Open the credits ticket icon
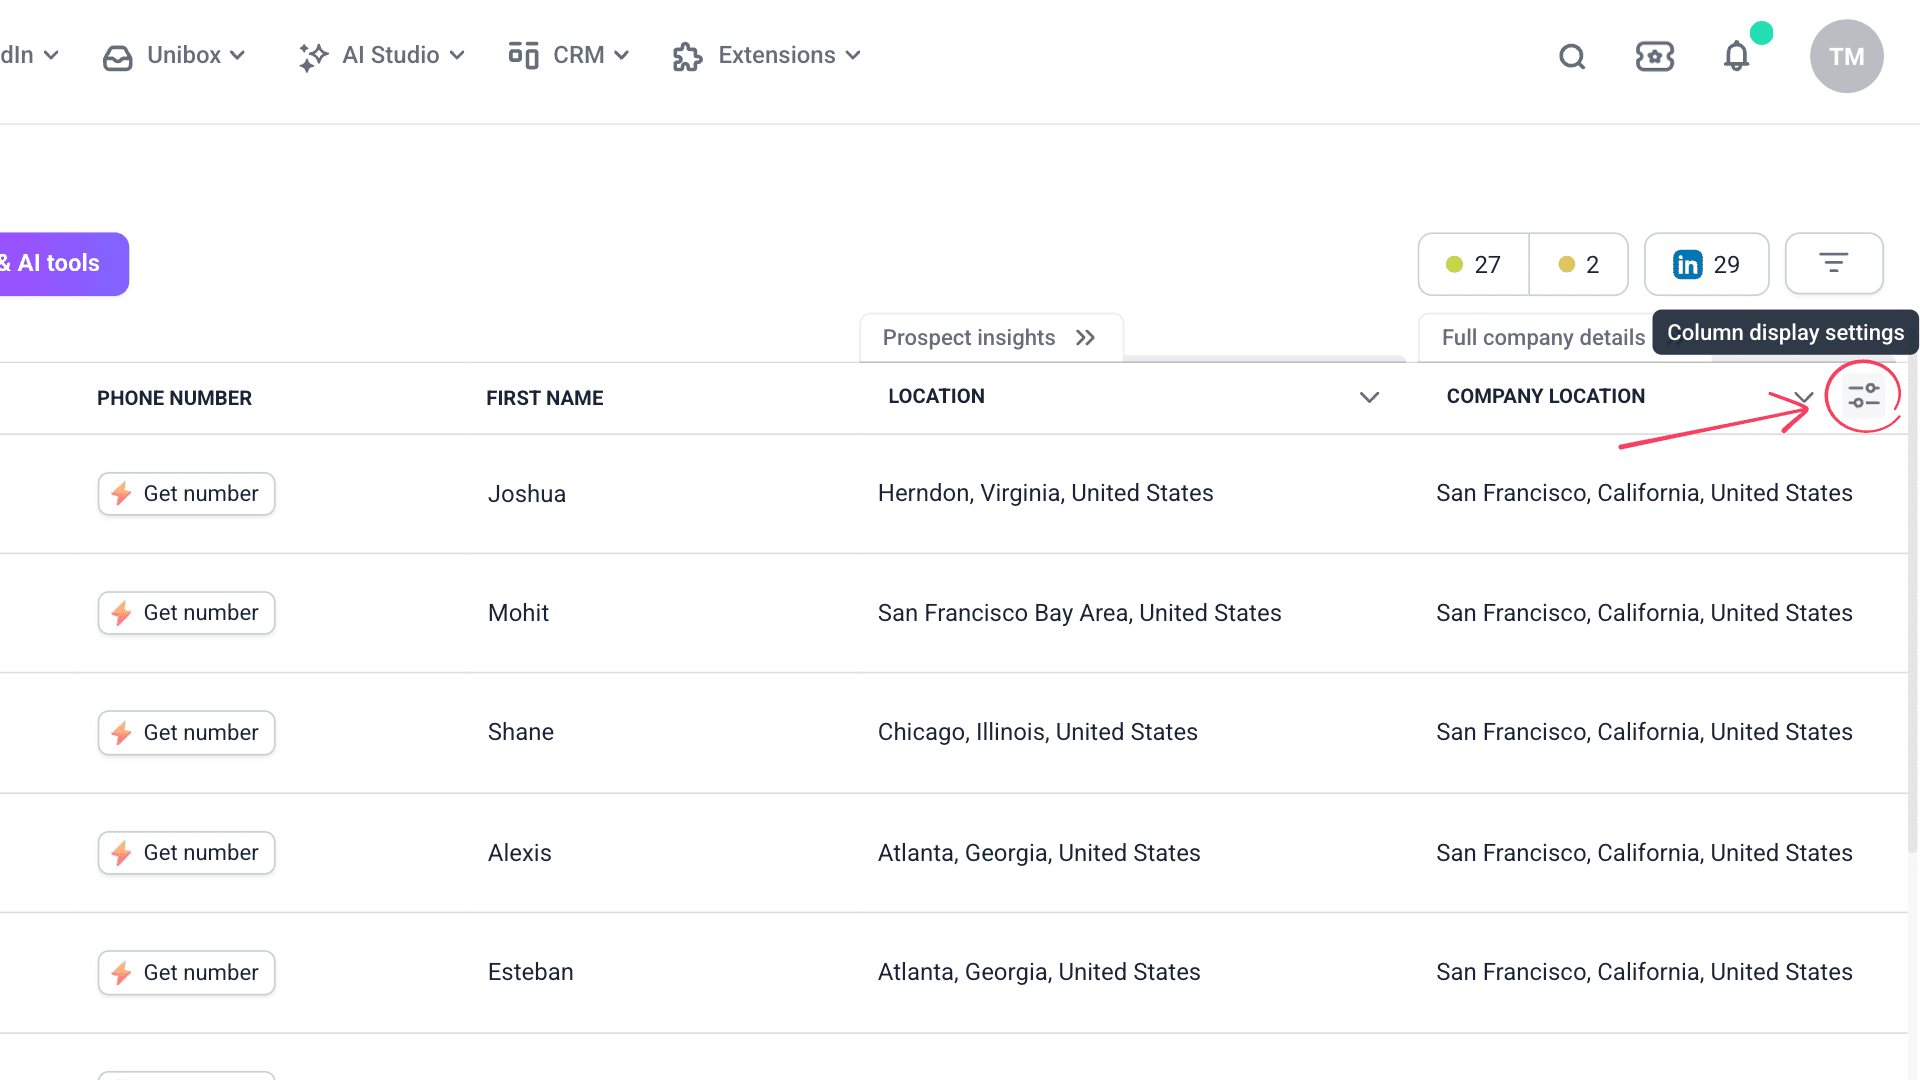The height and width of the screenshot is (1080, 1920). coord(1655,56)
